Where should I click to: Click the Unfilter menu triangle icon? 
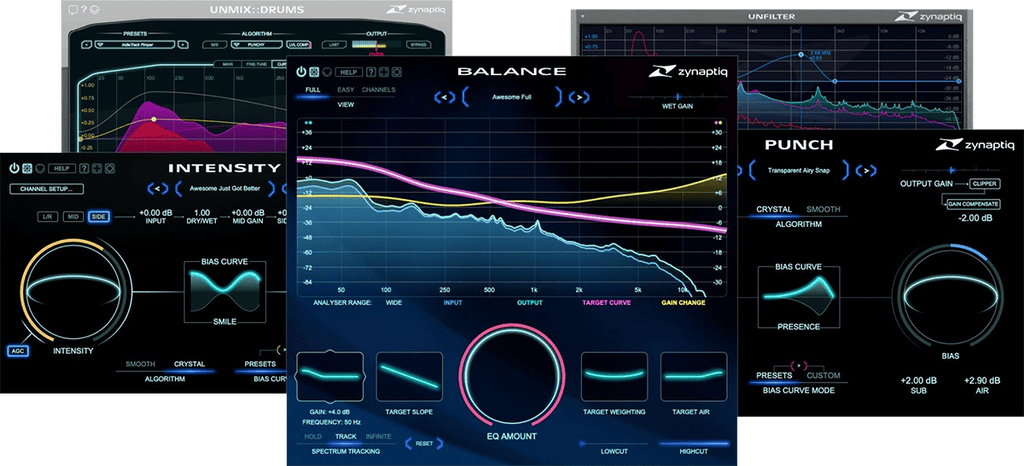583,16
